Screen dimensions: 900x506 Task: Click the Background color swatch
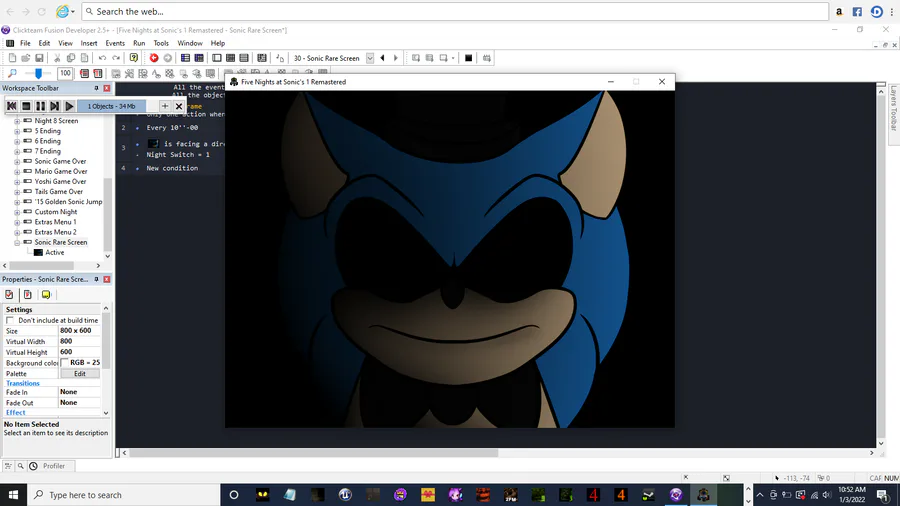(65, 363)
